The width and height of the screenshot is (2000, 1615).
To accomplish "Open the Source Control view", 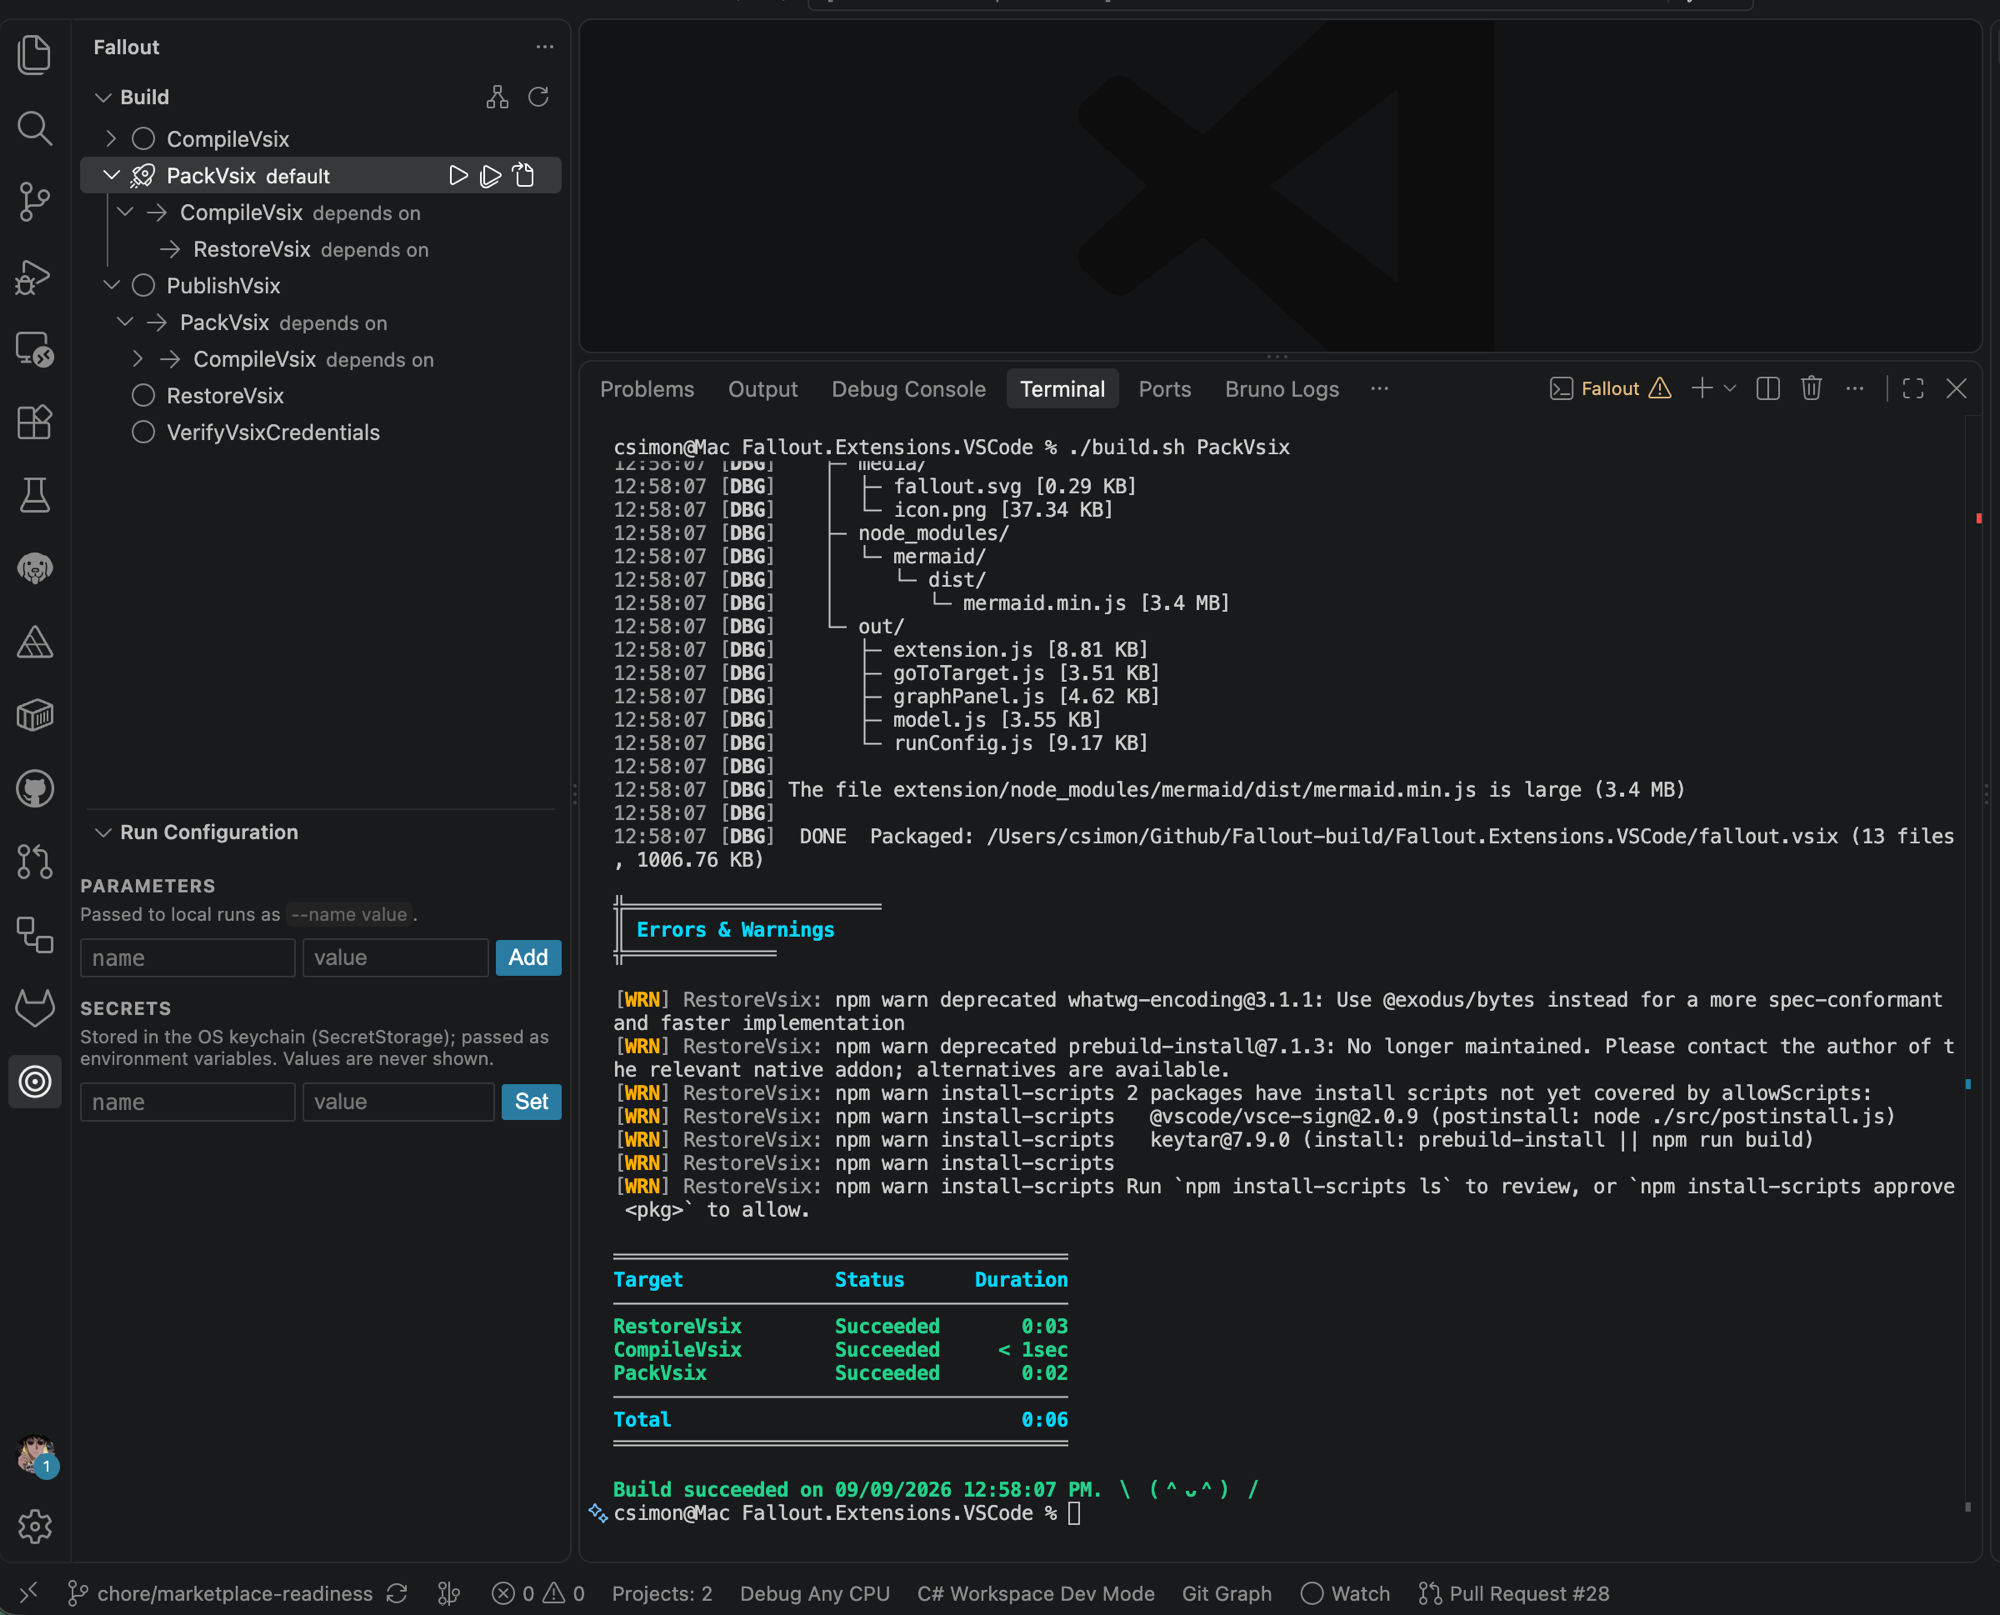I will (35, 202).
